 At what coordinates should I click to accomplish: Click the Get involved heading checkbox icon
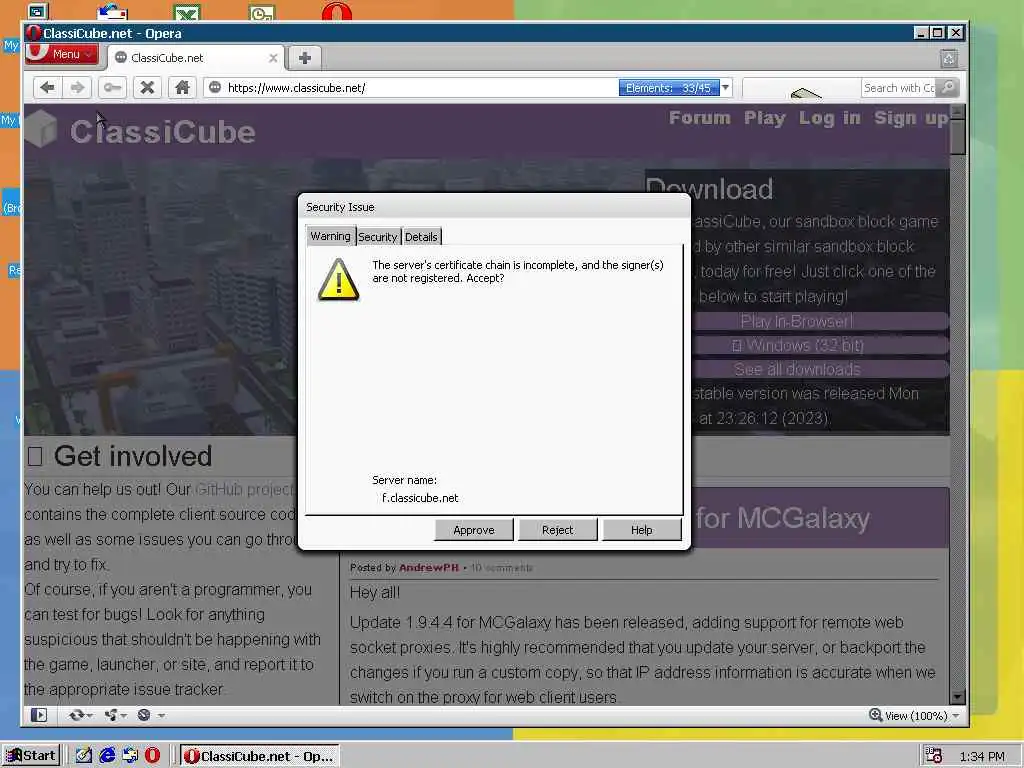coord(35,456)
